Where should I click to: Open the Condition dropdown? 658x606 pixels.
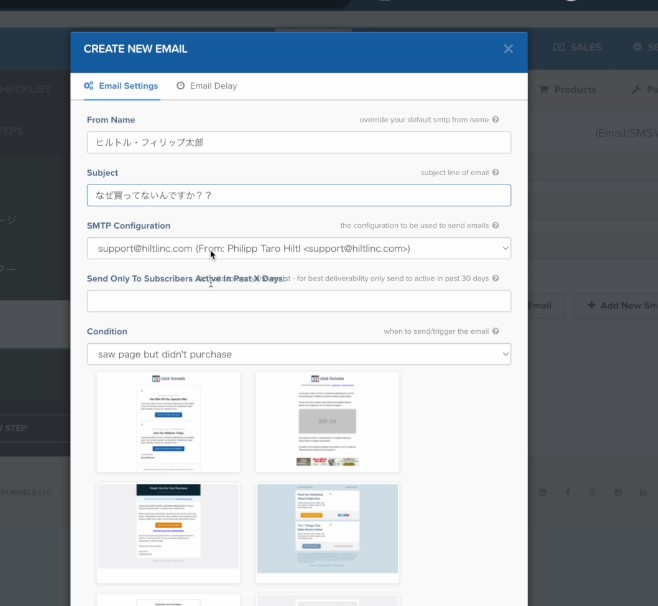coord(299,354)
